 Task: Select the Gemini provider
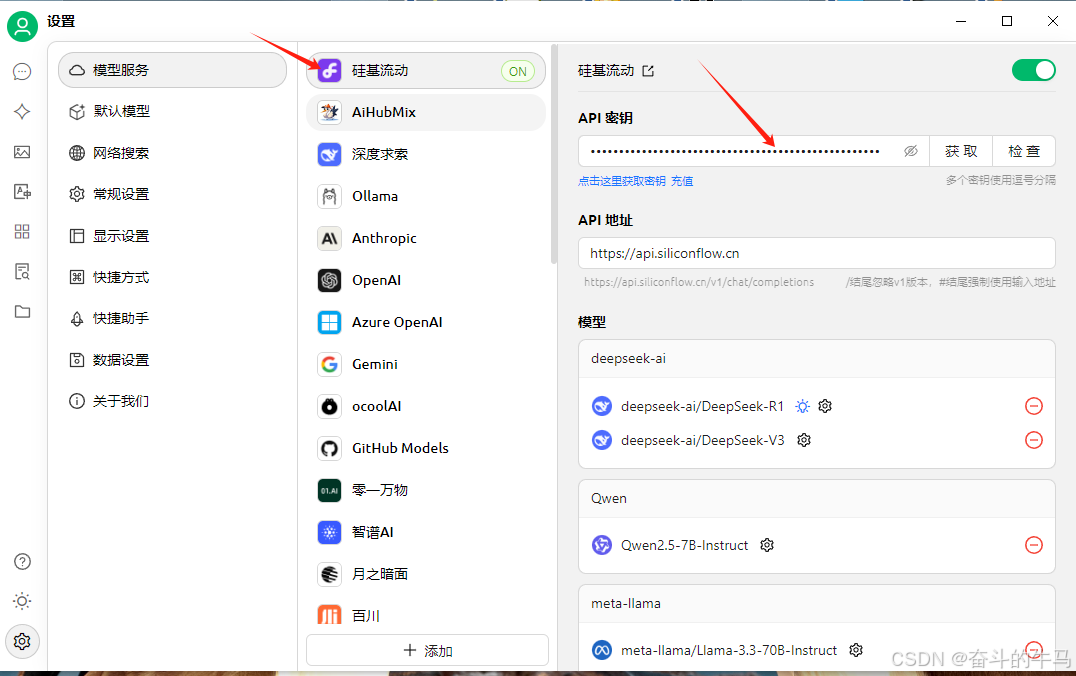click(x=425, y=364)
